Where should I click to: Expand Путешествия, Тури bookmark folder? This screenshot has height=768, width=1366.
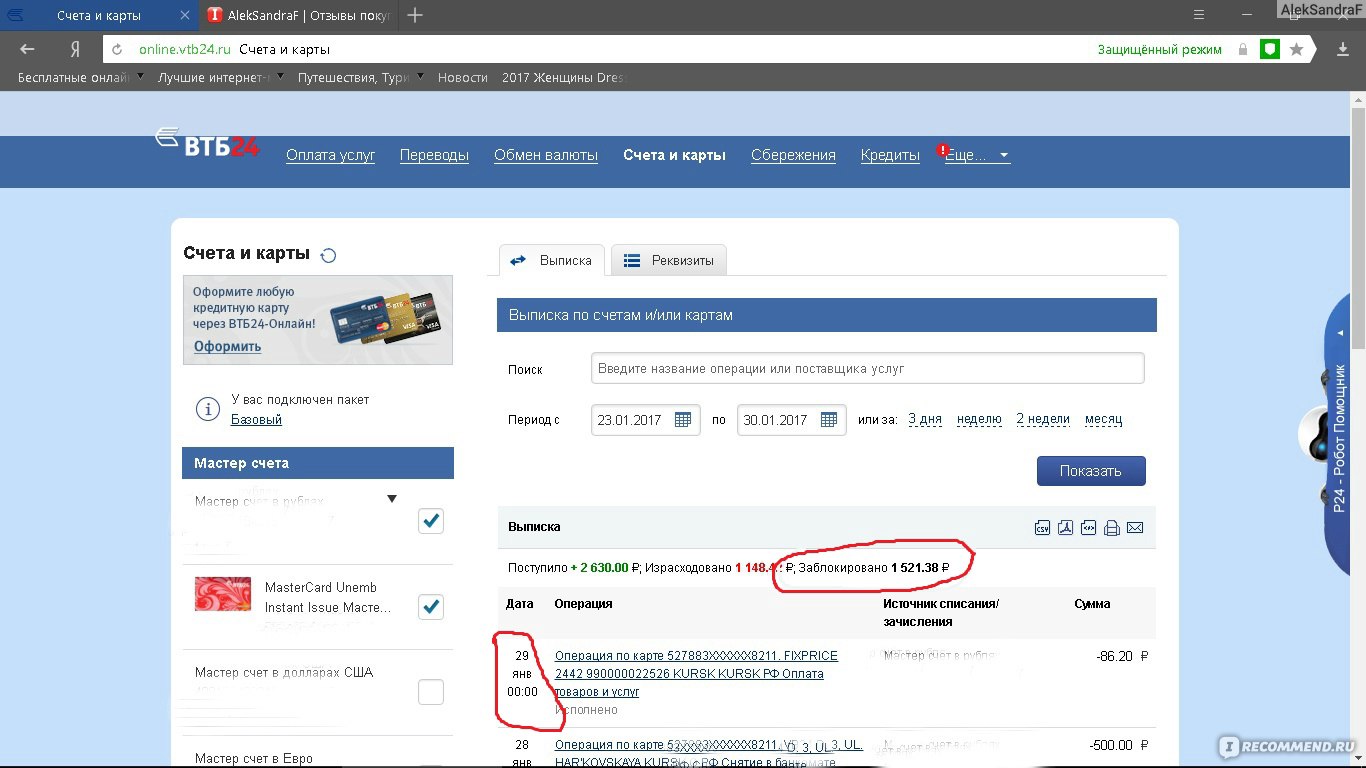420,77
